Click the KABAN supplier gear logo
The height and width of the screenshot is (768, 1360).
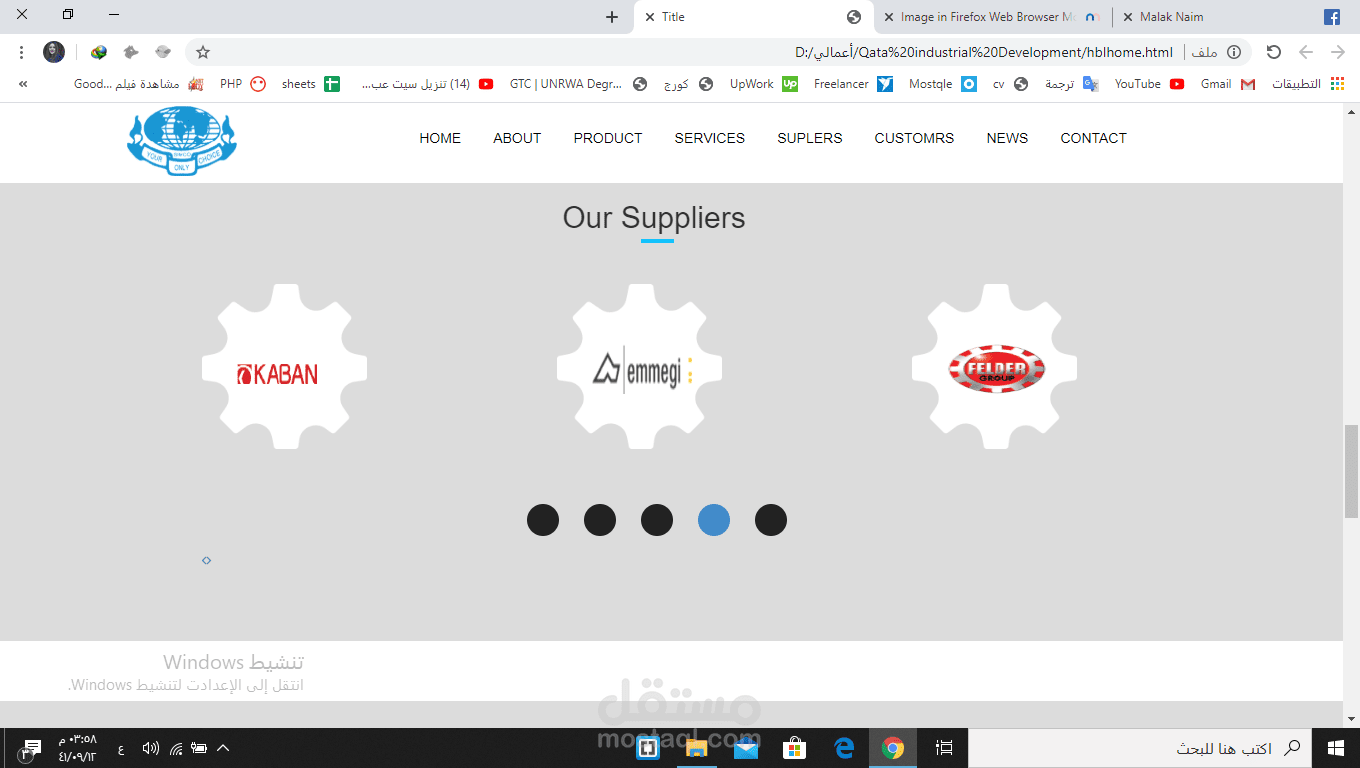click(284, 366)
